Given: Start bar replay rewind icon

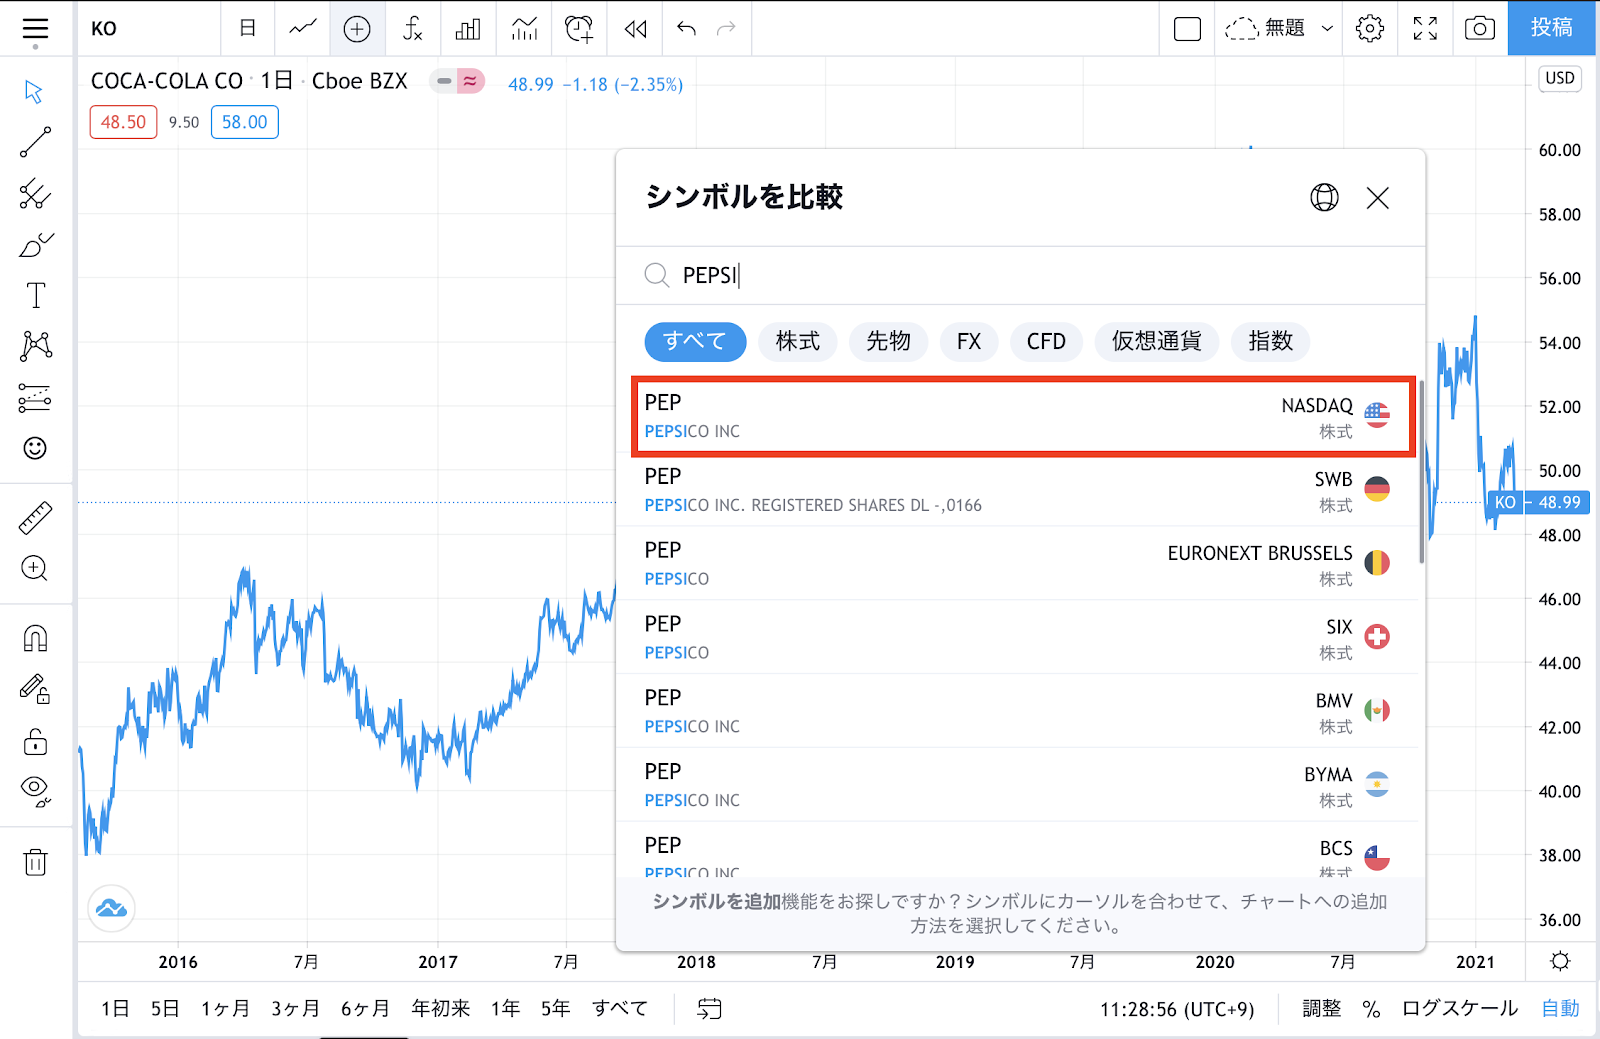Looking at the screenshot, I should click(x=636, y=29).
